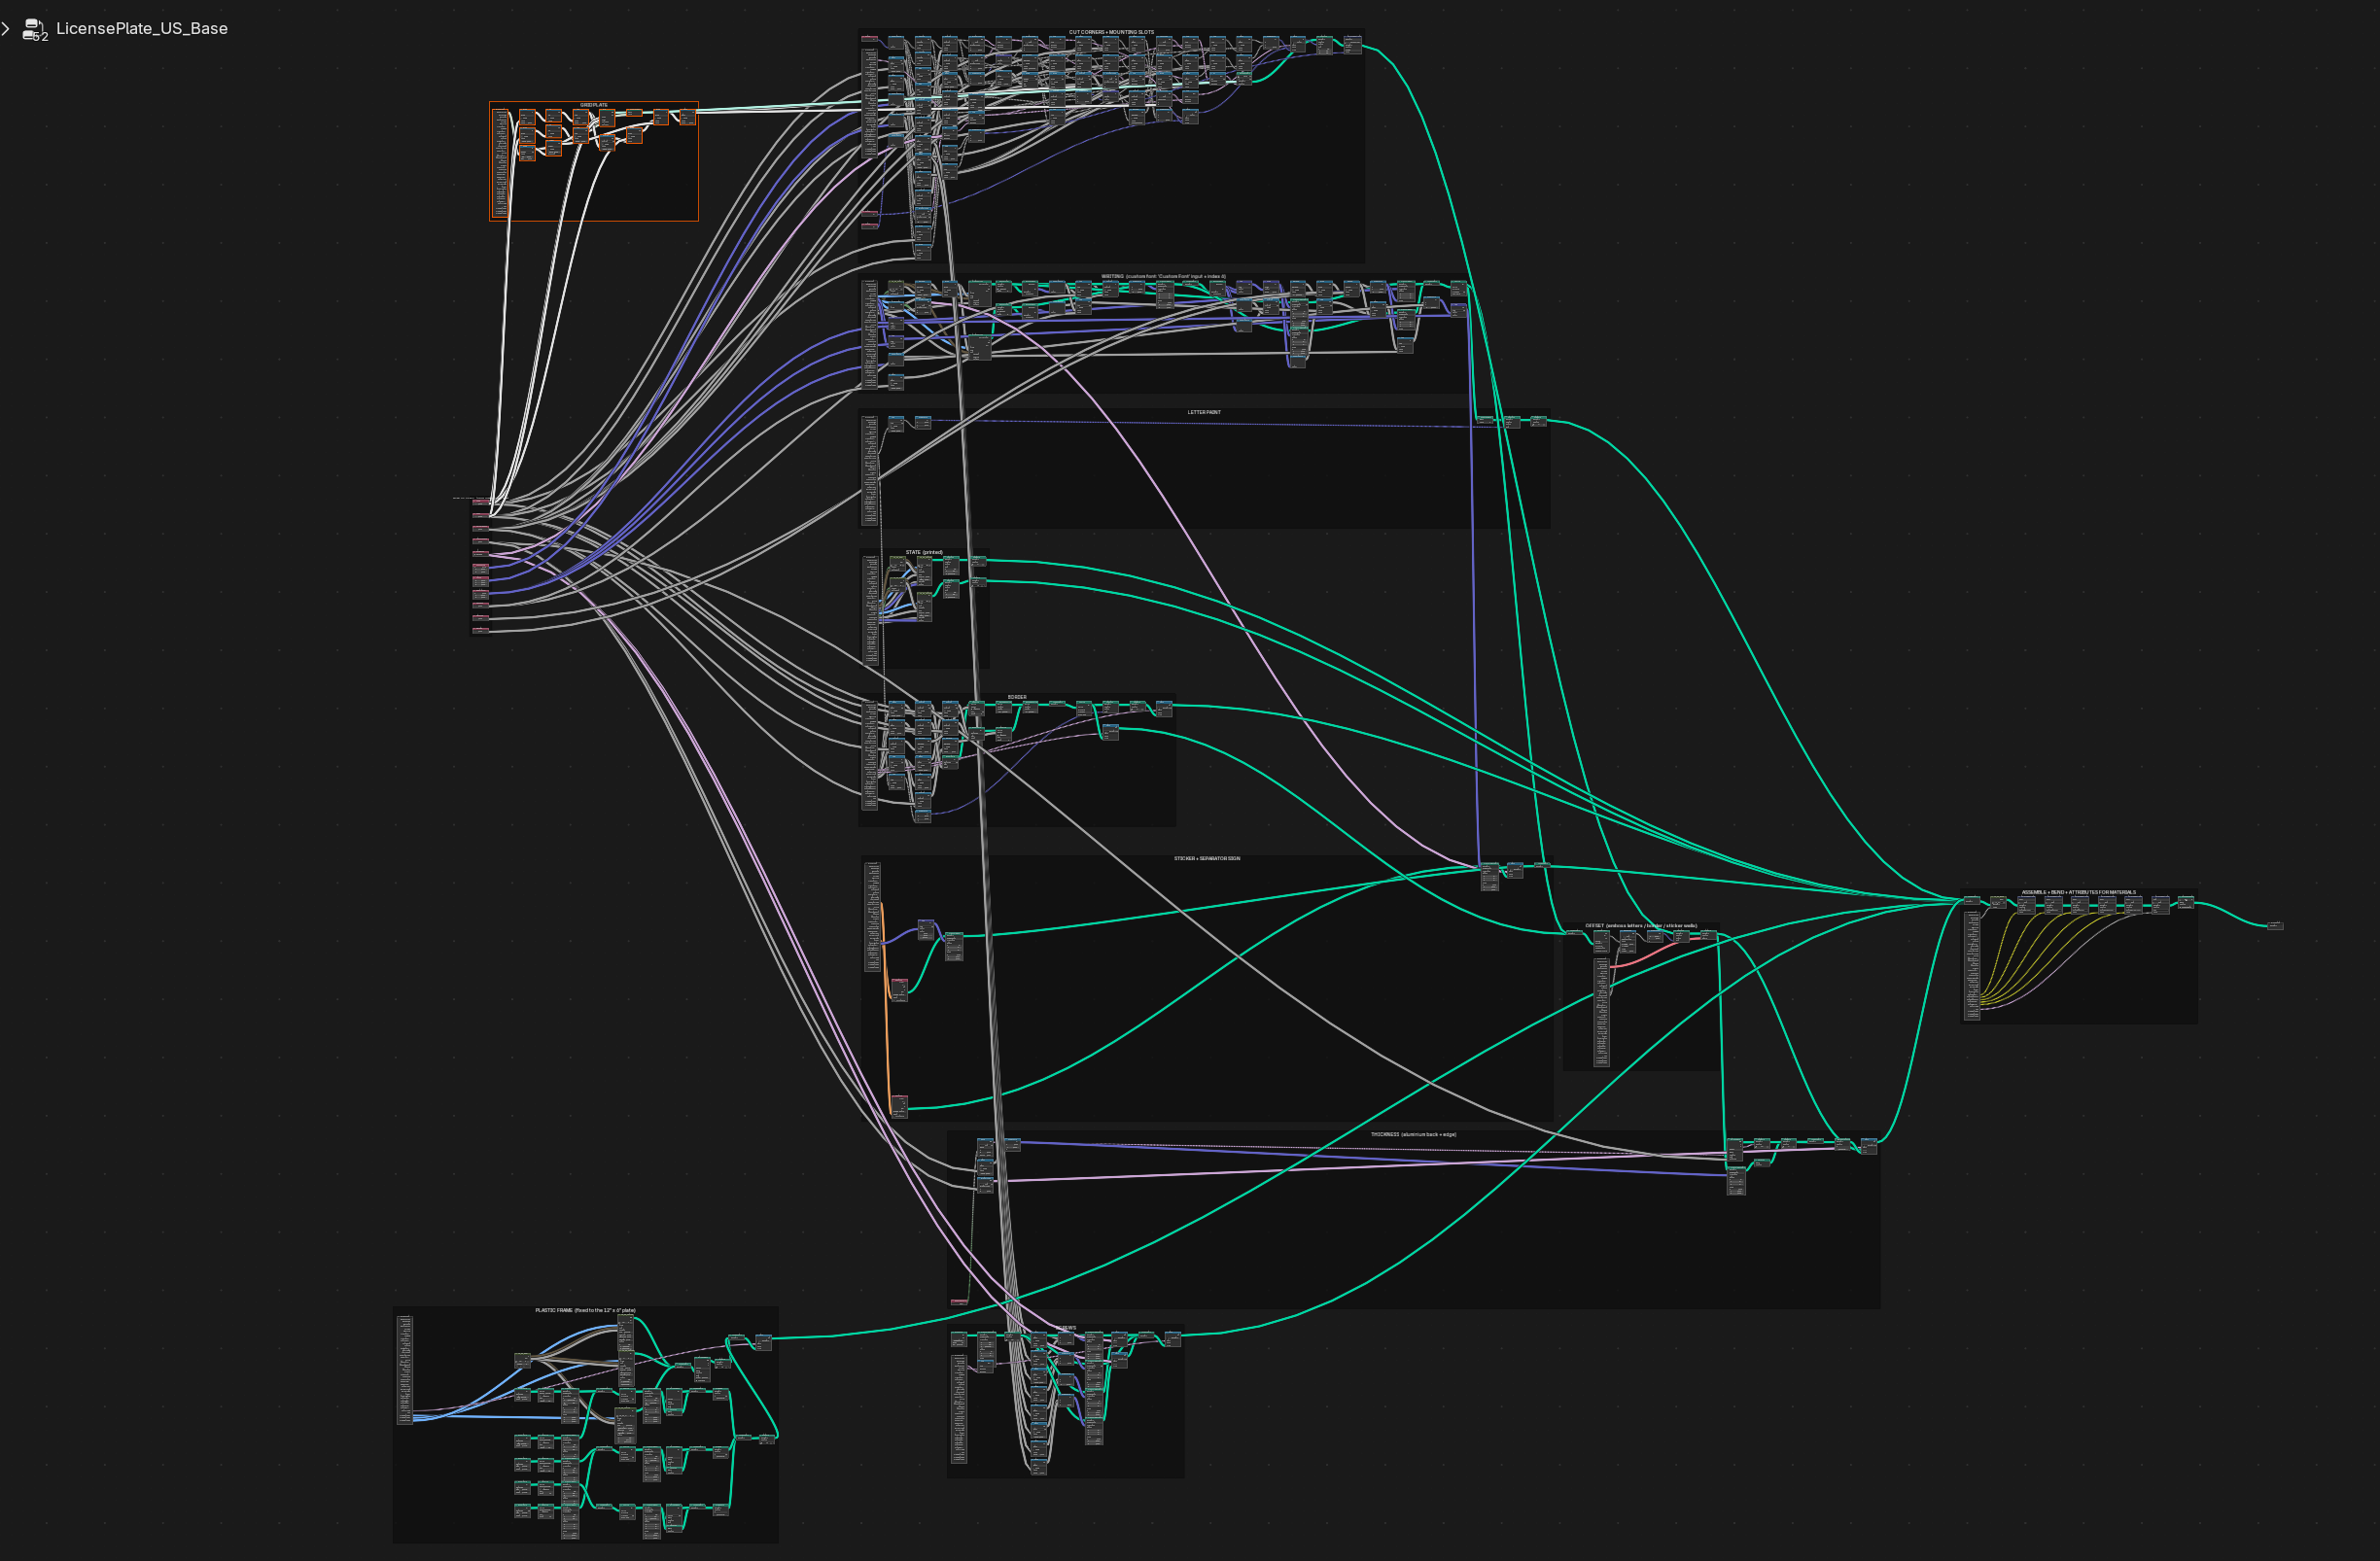Select the OFFSET emboss letters frame label
2380x1561 pixels.
[x=1641, y=926]
